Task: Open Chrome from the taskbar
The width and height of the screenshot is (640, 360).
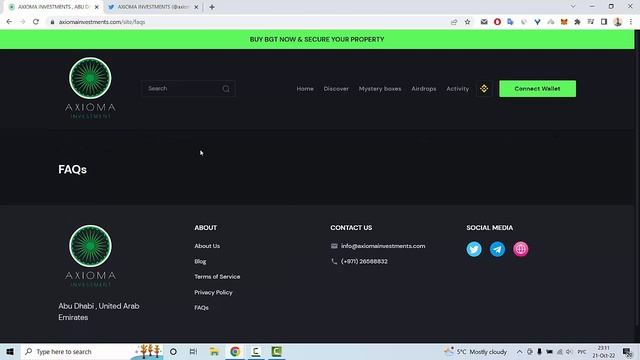Action: [235, 351]
